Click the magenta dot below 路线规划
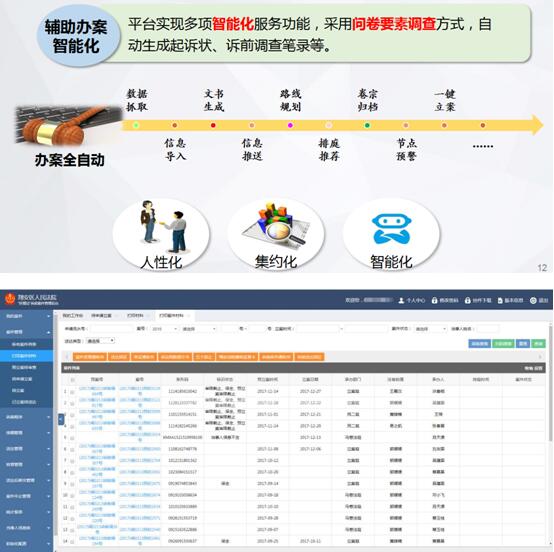The height and width of the screenshot is (552, 554). coord(290,125)
